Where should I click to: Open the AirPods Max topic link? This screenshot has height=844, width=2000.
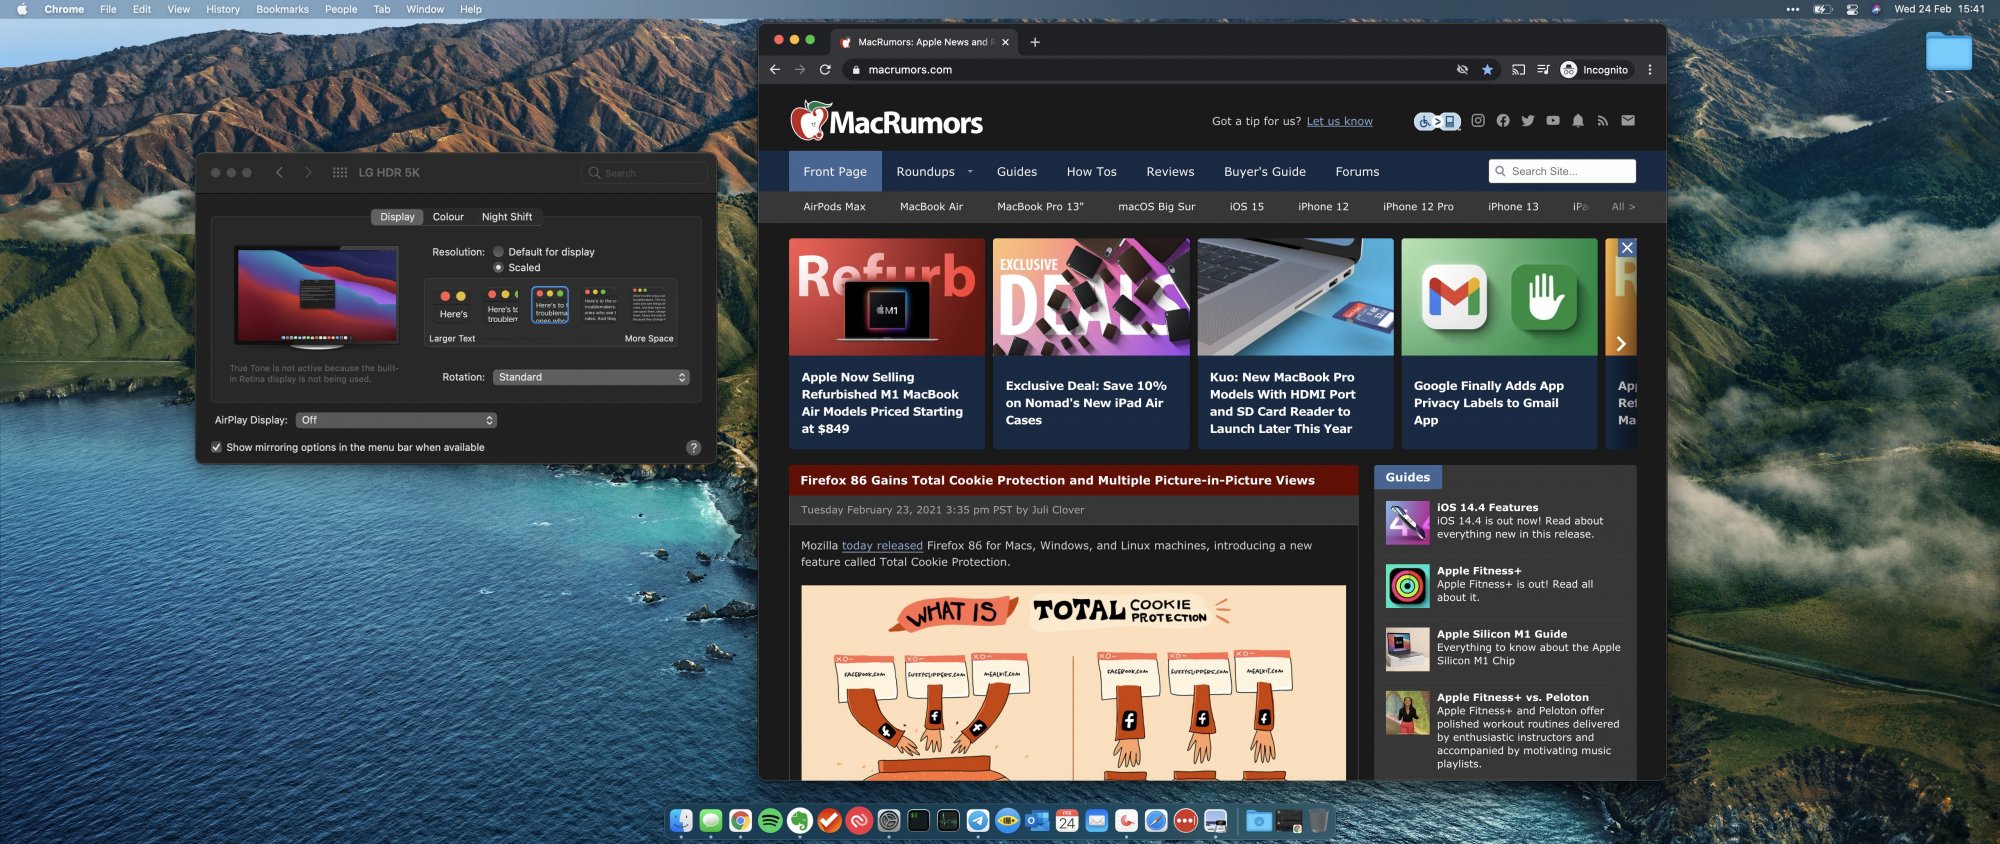[834, 207]
